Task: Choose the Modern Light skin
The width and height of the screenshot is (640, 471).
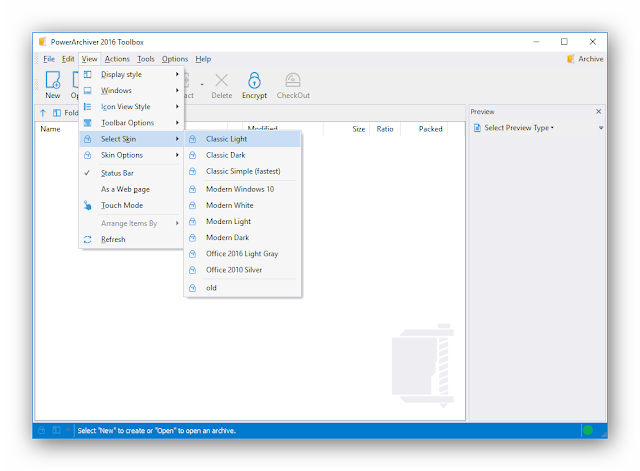Action: click(x=243, y=222)
